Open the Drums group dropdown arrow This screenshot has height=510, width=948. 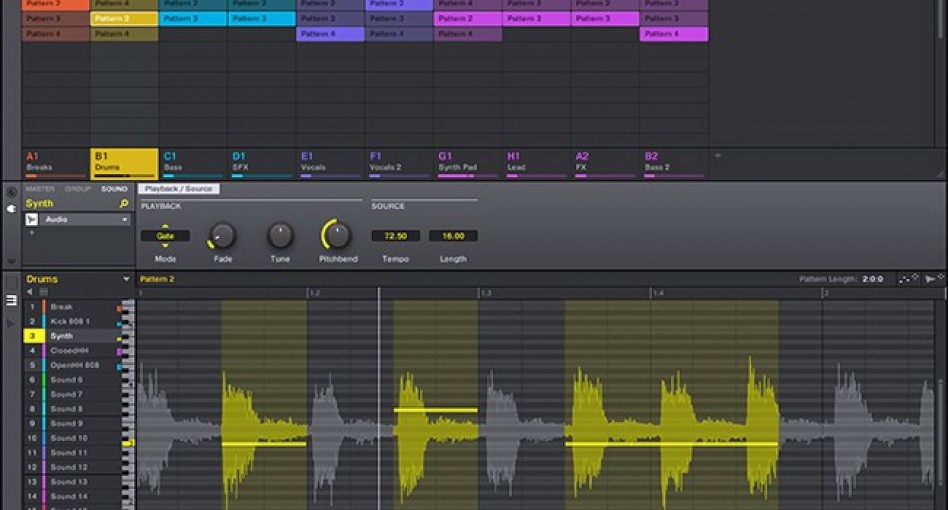click(126, 279)
